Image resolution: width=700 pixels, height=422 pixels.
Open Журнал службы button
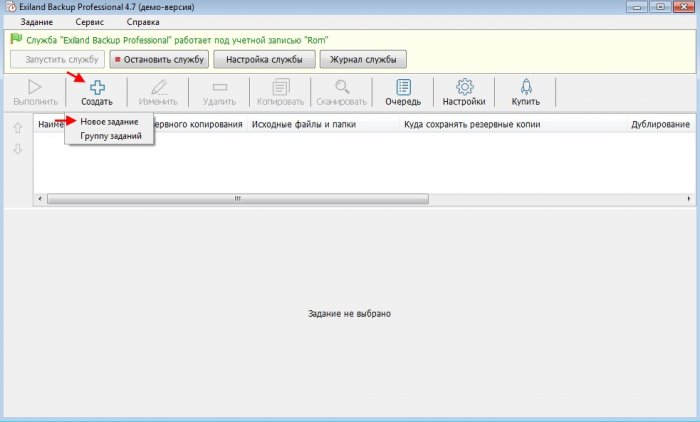point(363,59)
